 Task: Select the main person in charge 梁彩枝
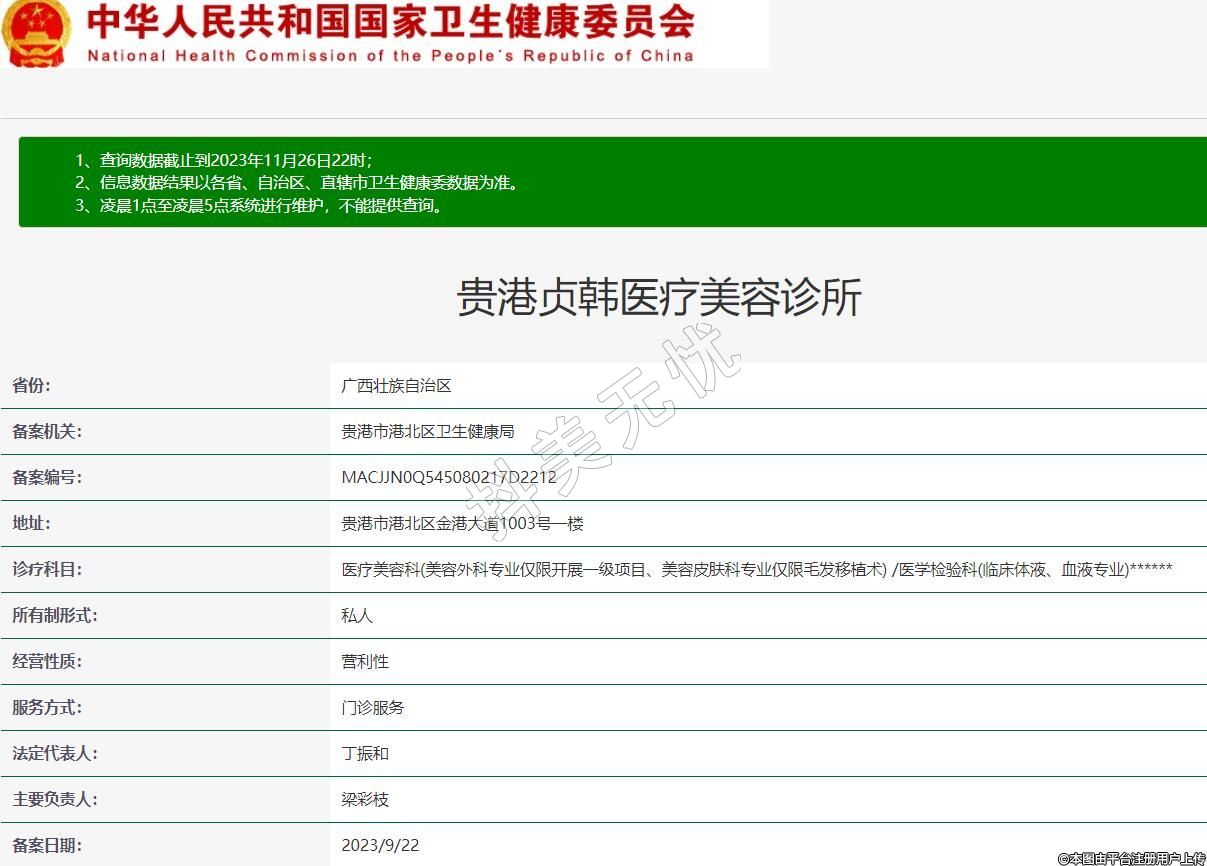pyautogui.click(x=365, y=799)
